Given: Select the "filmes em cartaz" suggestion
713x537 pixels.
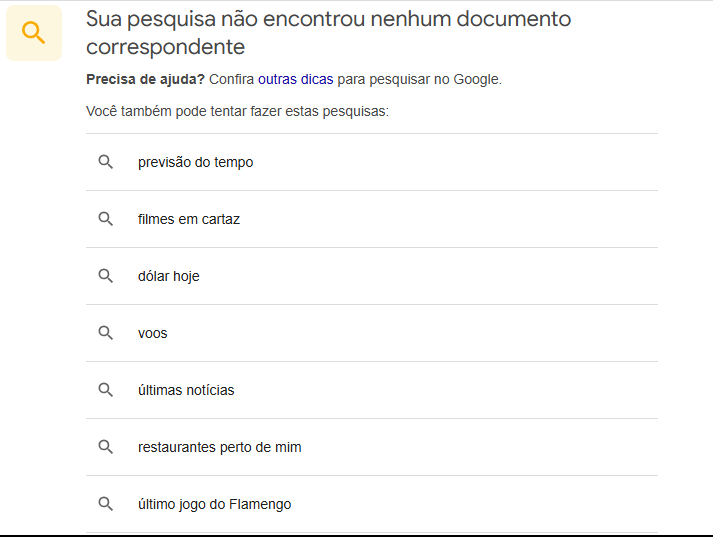Looking at the screenshot, I should point(189,219).
